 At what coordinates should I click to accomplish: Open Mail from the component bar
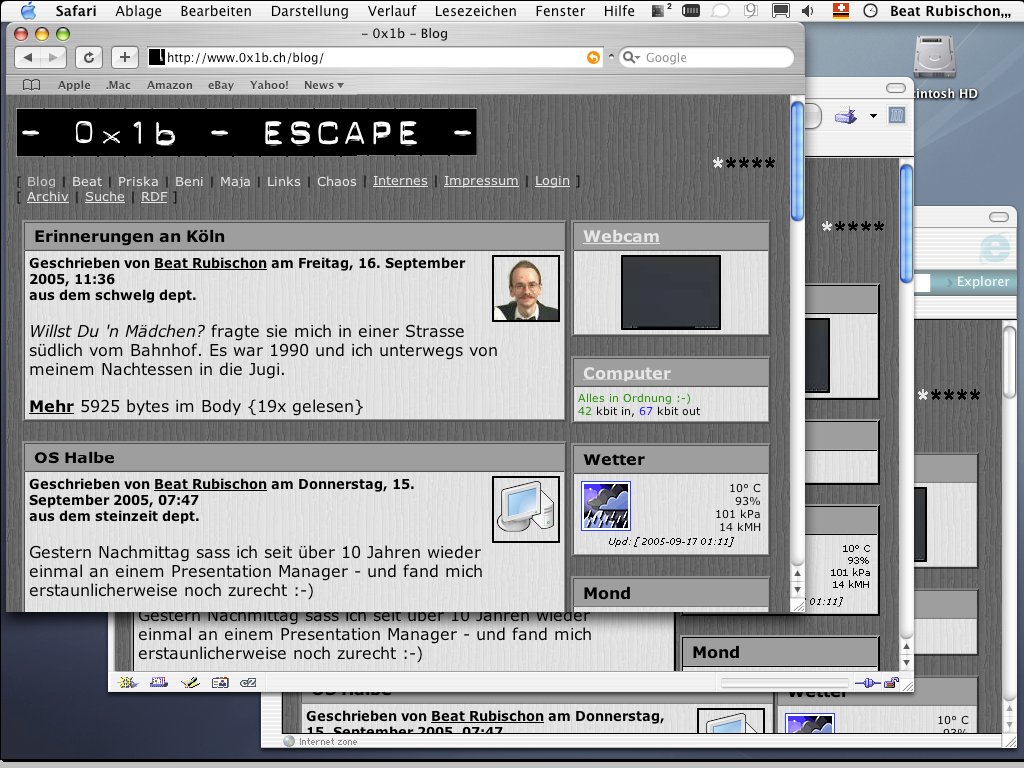coord(159,682)
